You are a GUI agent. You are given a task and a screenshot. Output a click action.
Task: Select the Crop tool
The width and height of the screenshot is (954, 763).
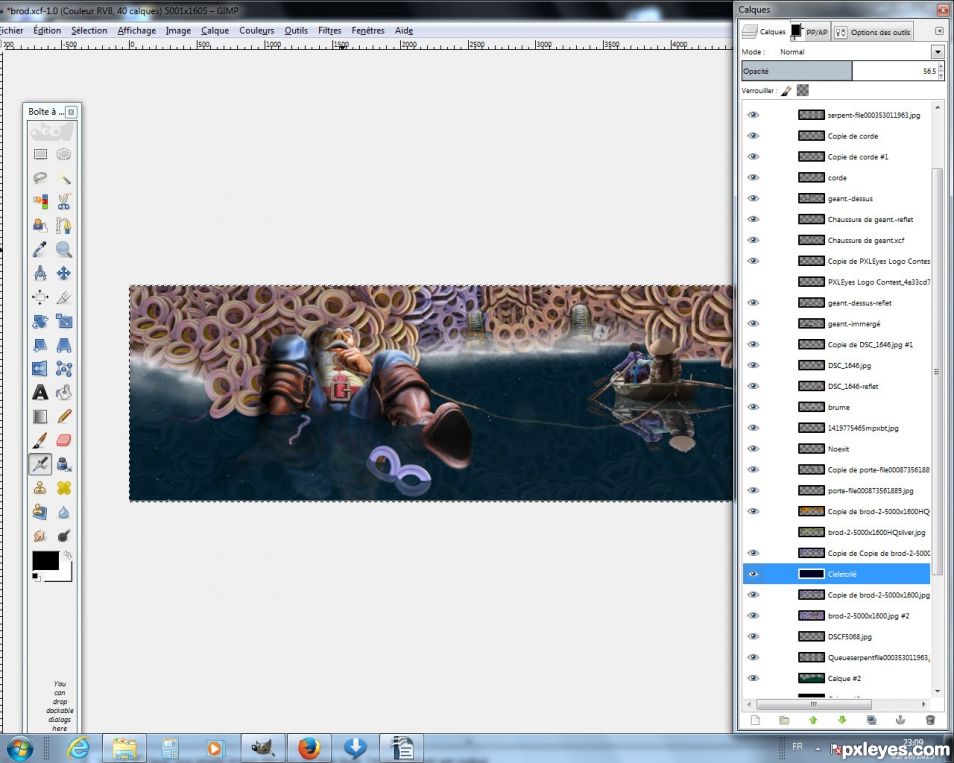tap(64, 297)
